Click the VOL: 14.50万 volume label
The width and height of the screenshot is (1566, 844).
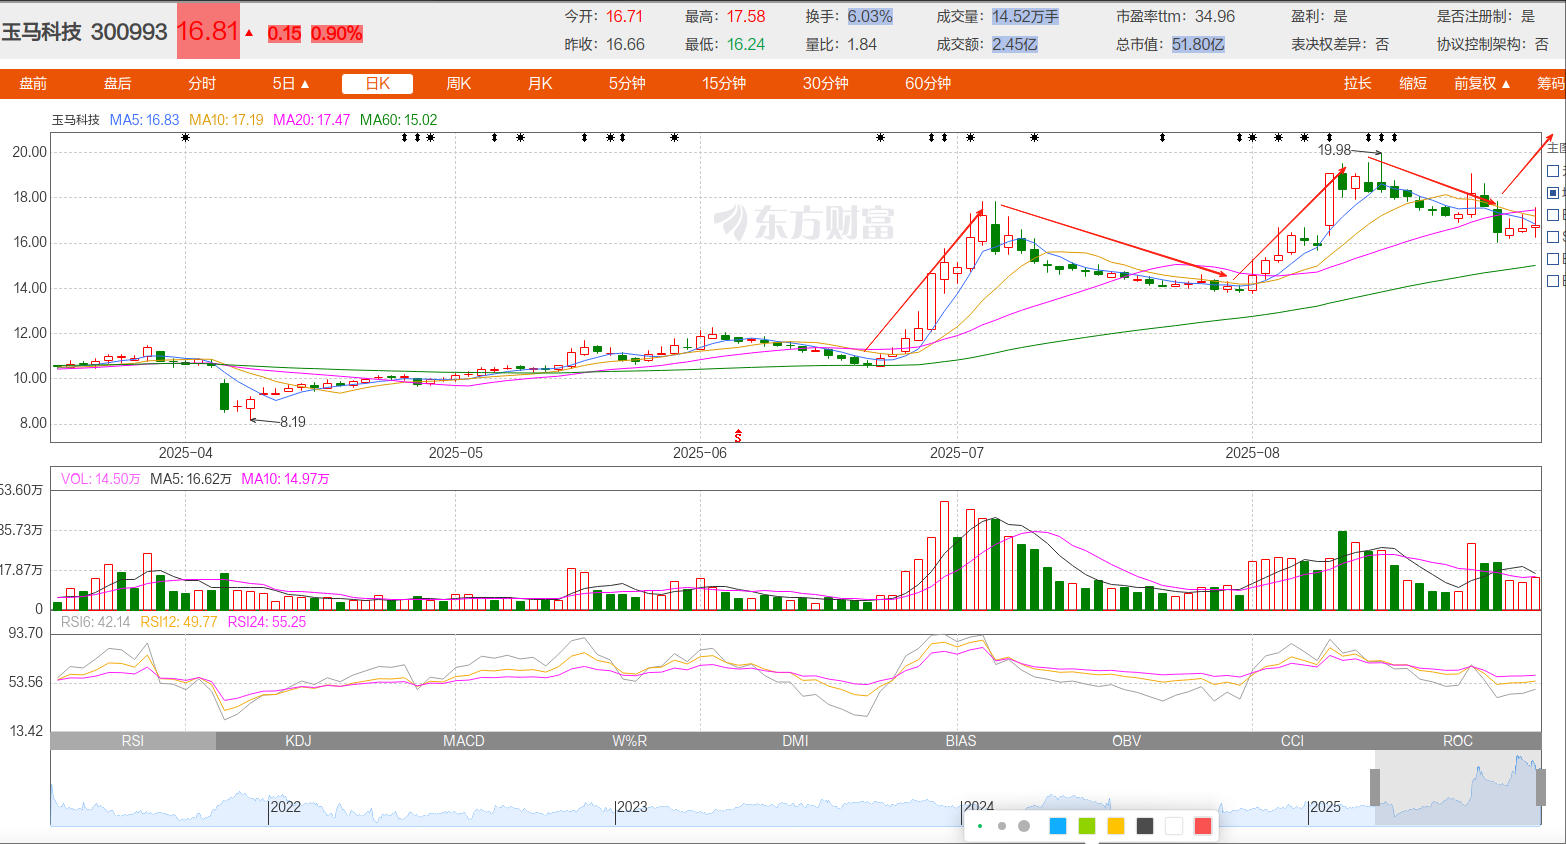point(100,479)
